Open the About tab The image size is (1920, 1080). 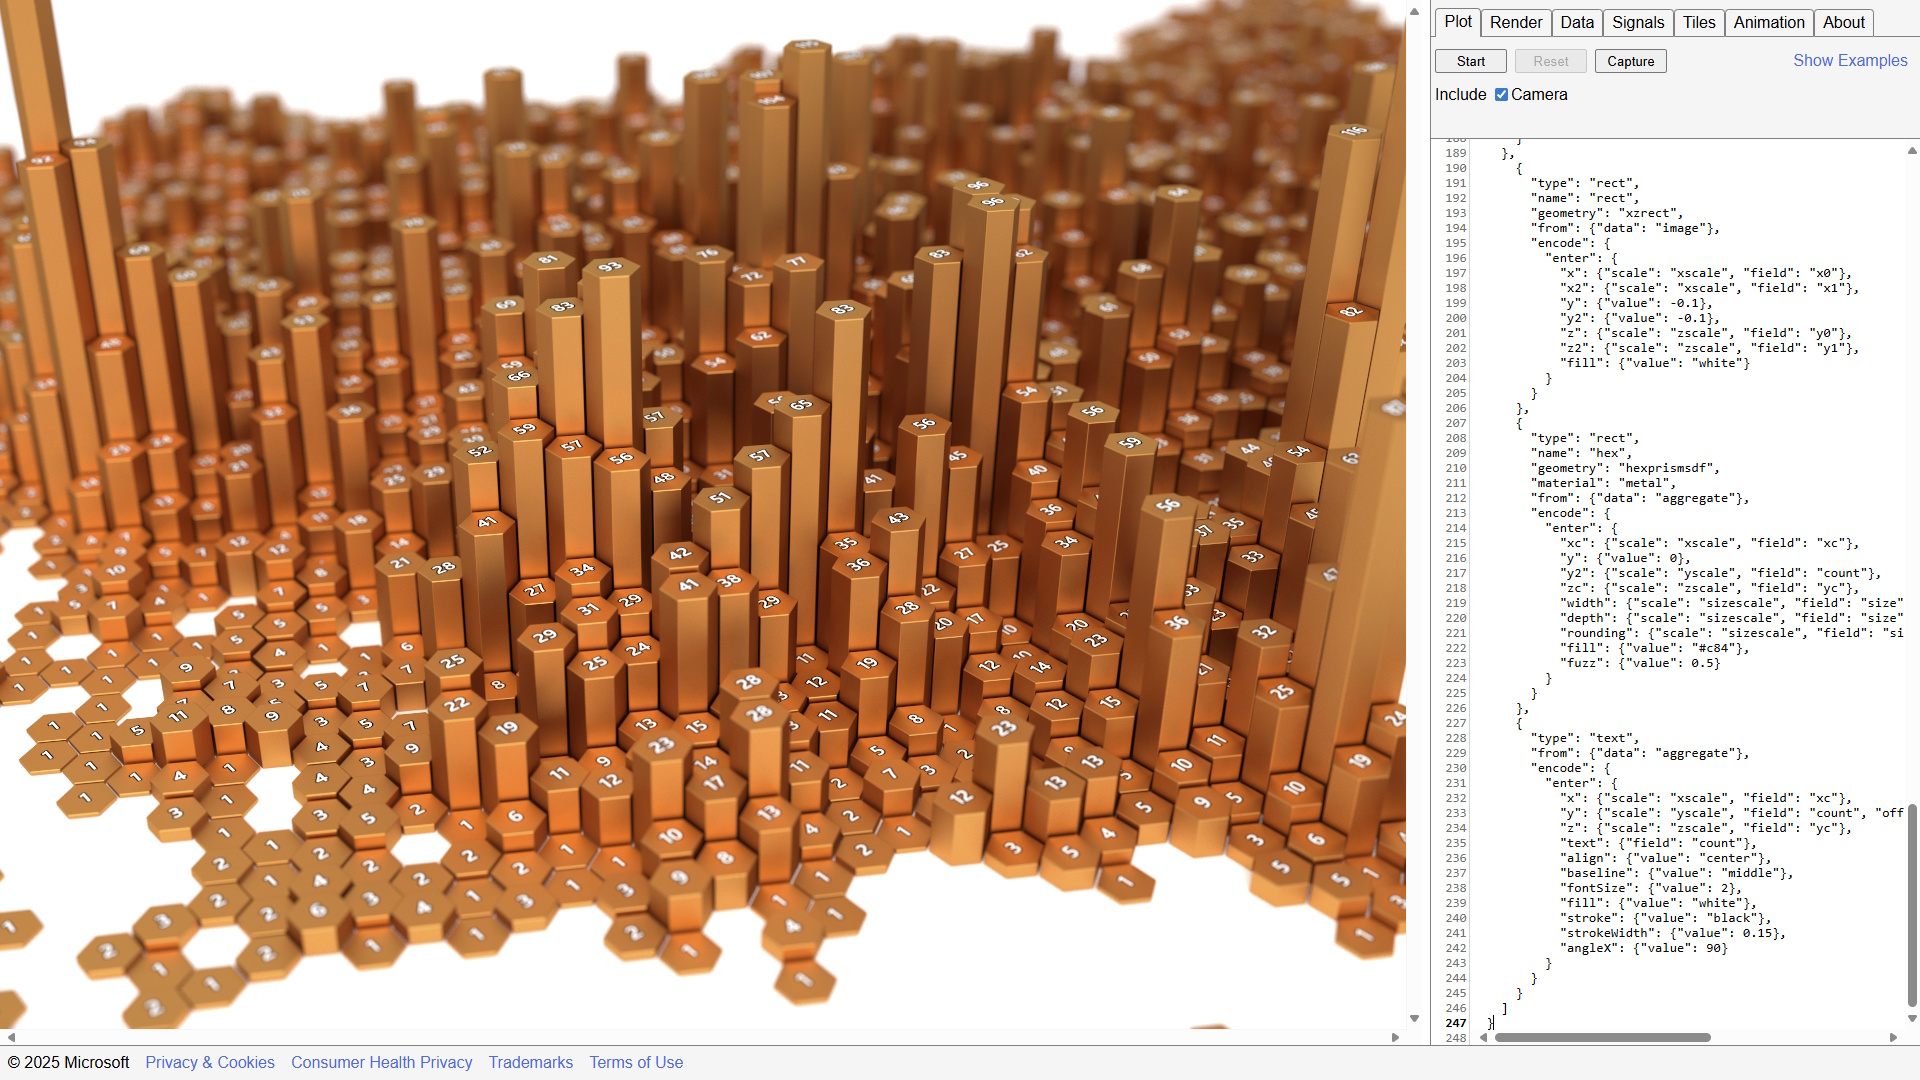pos(1843,22)
